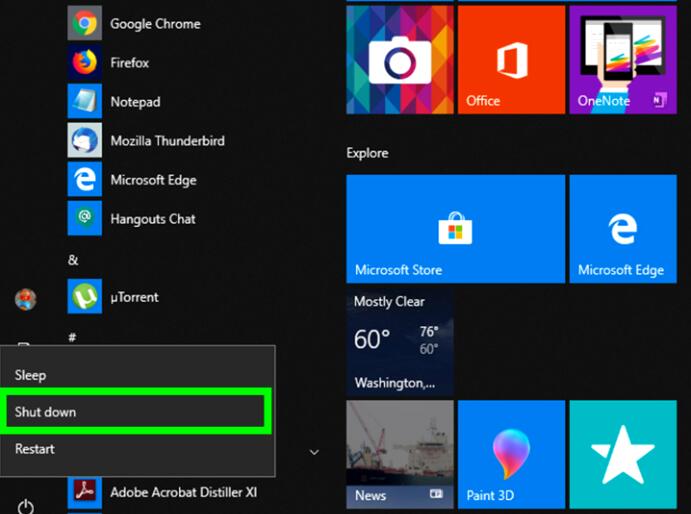Open the Mostly Clear weather tile
This screenshot has height=514, width=691.
tap(400, 342)
